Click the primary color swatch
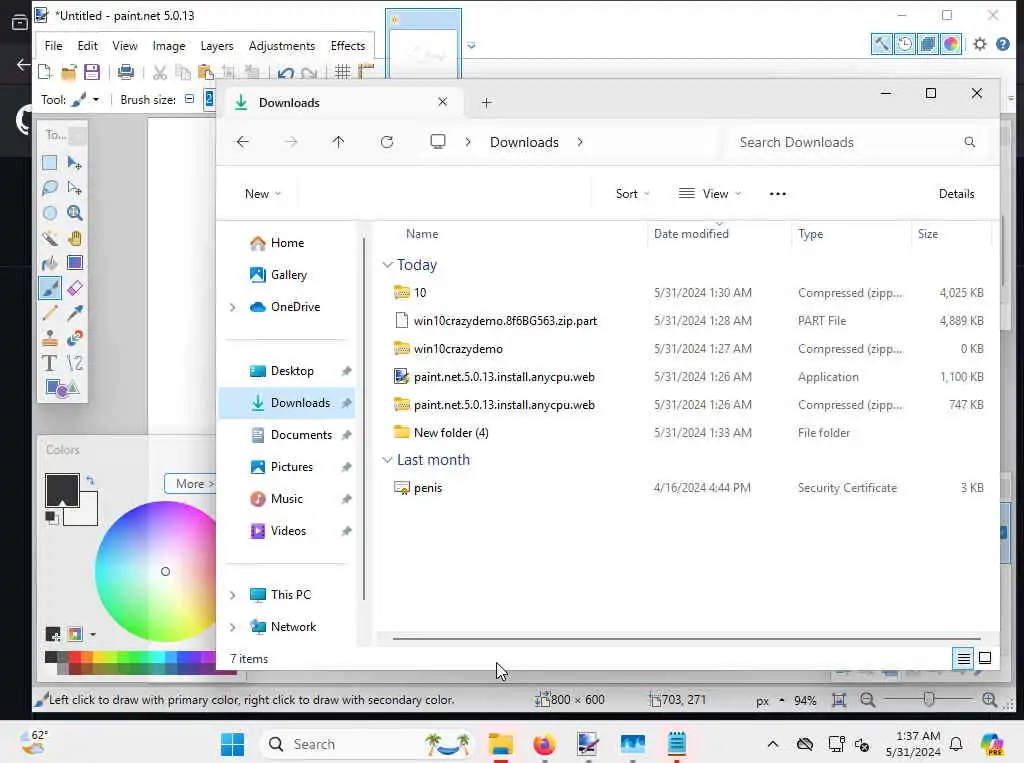 tap(62, 490)
